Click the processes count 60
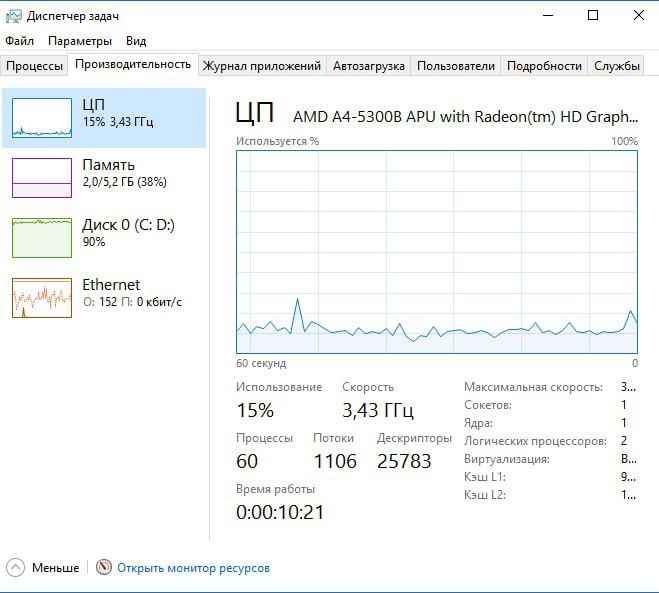 (247, 461)
